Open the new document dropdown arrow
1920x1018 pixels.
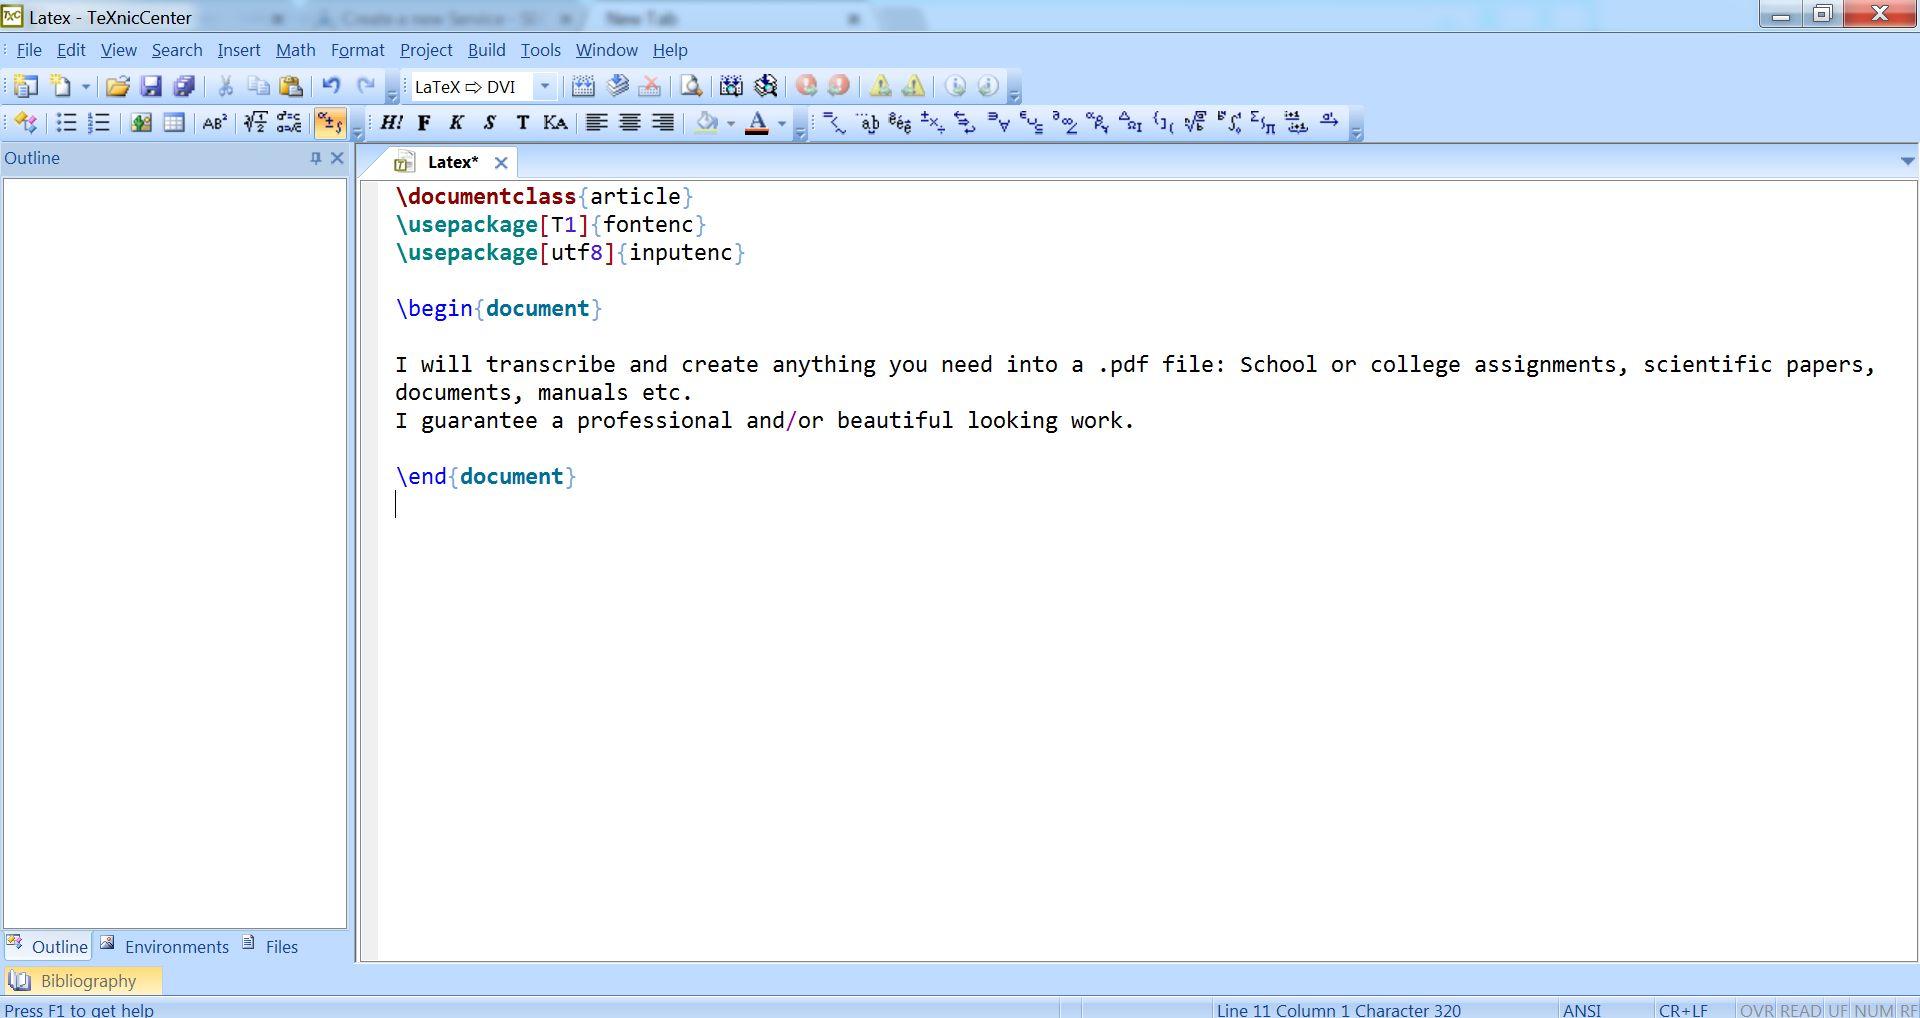coord(87,86)
